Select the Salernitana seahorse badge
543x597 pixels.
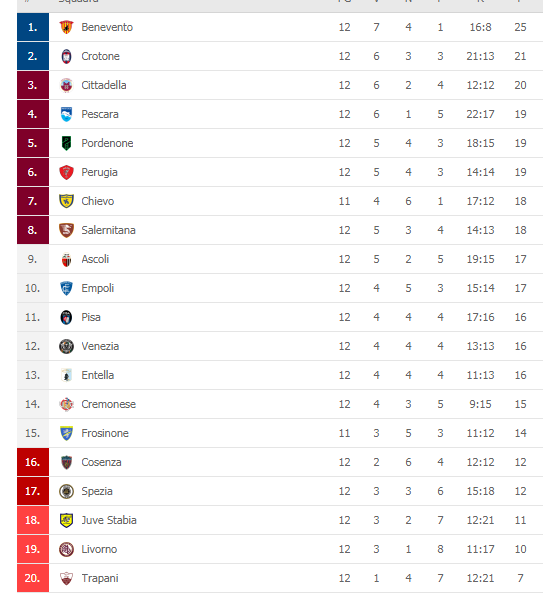click(x=66, y=230)
